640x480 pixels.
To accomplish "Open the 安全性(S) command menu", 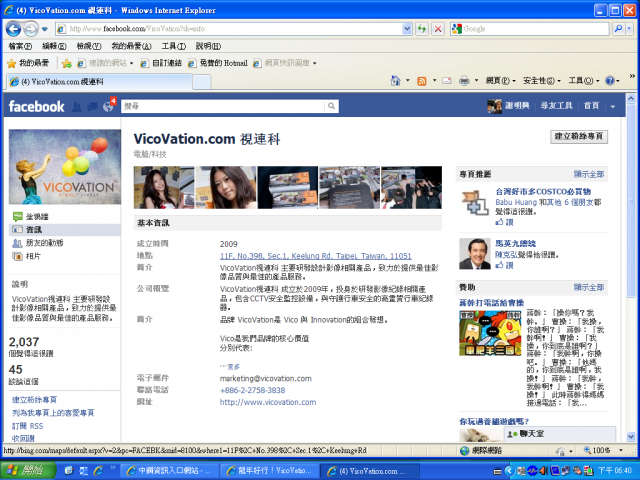I will pos(542,81).
